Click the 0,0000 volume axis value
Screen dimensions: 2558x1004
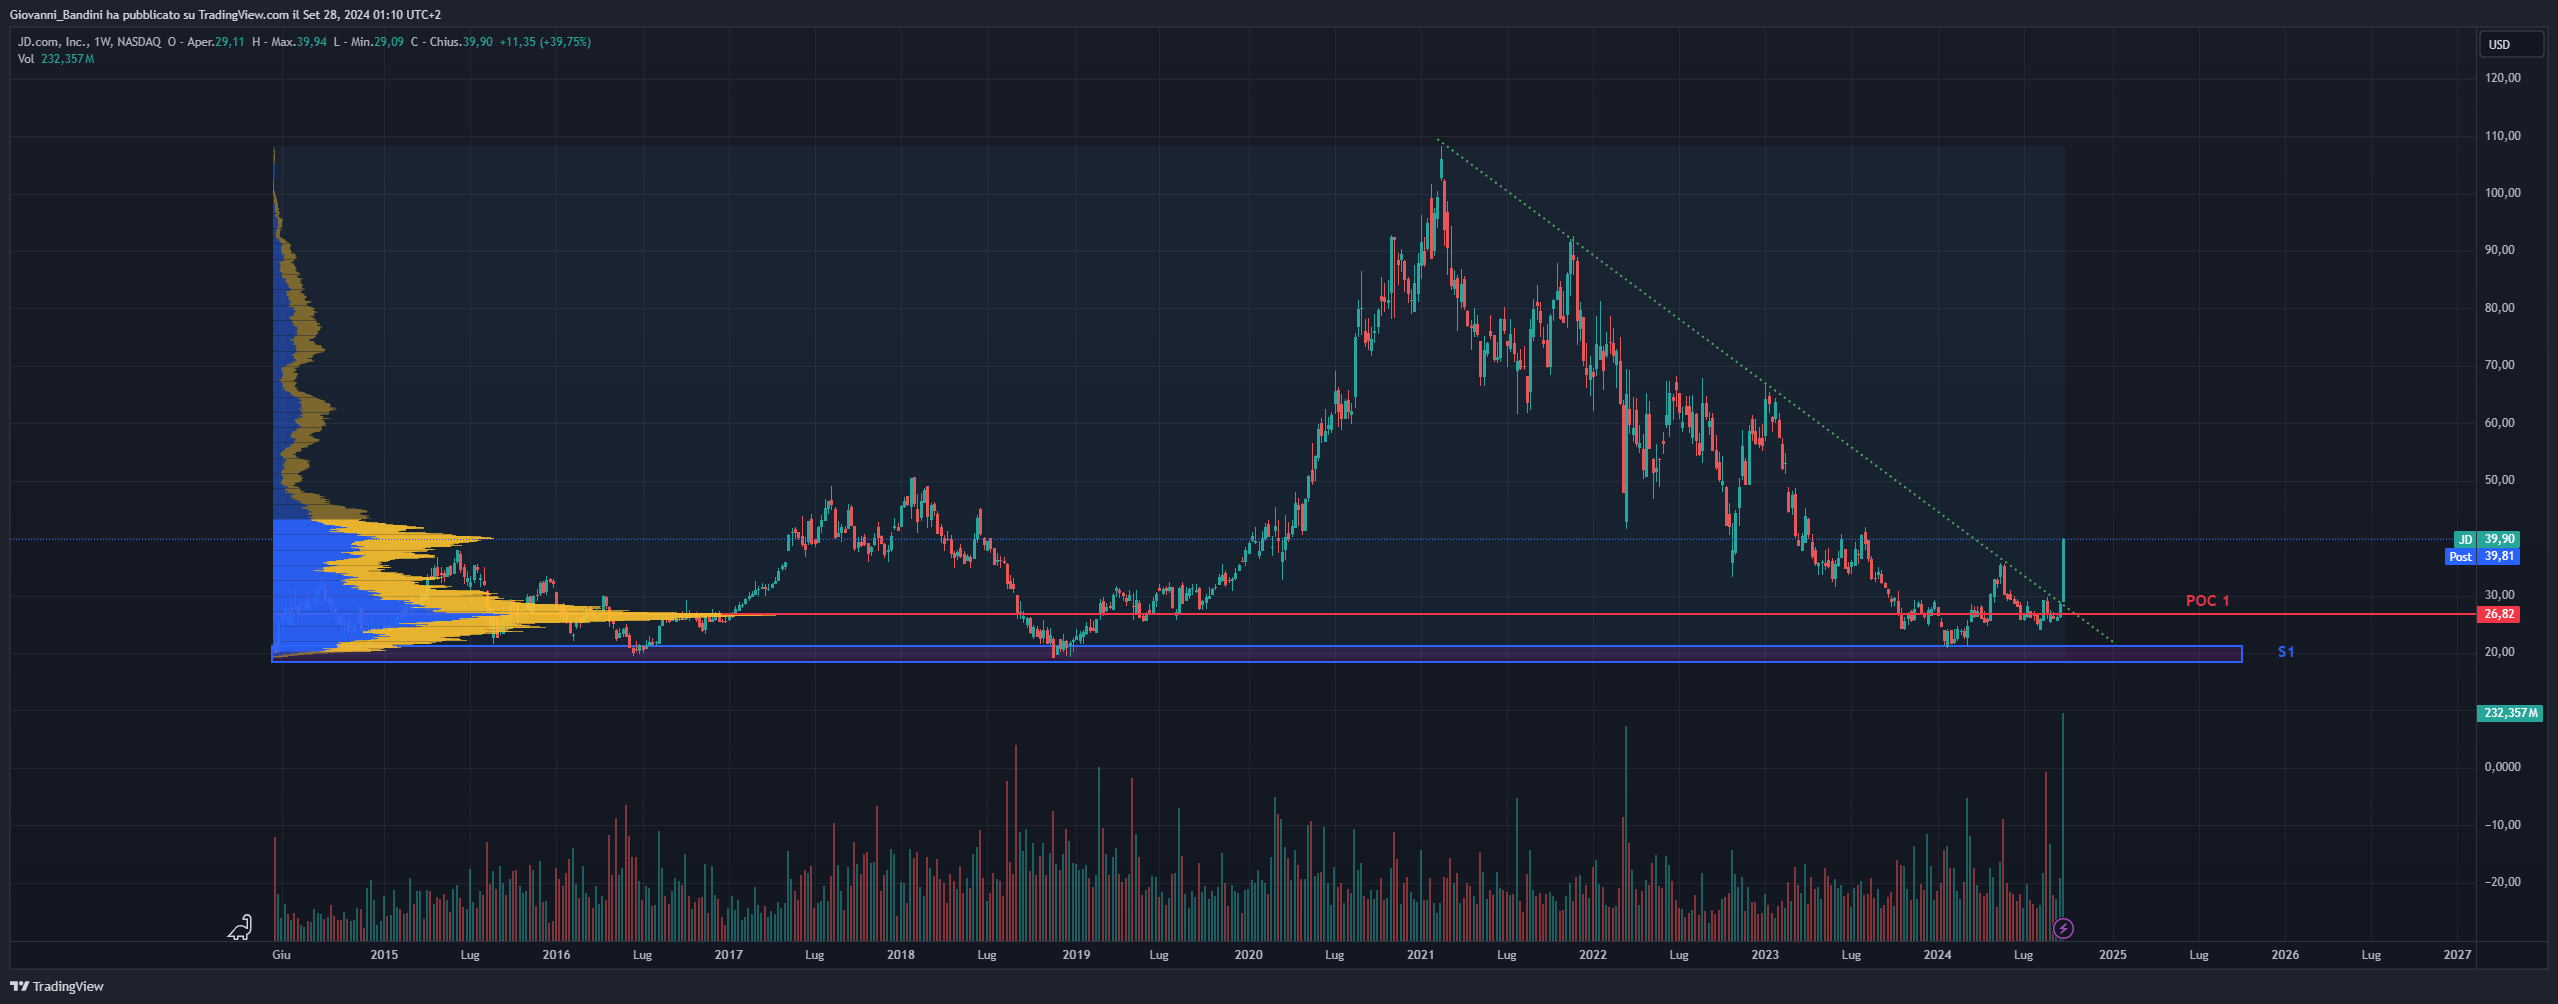(x=2503, y=766)
